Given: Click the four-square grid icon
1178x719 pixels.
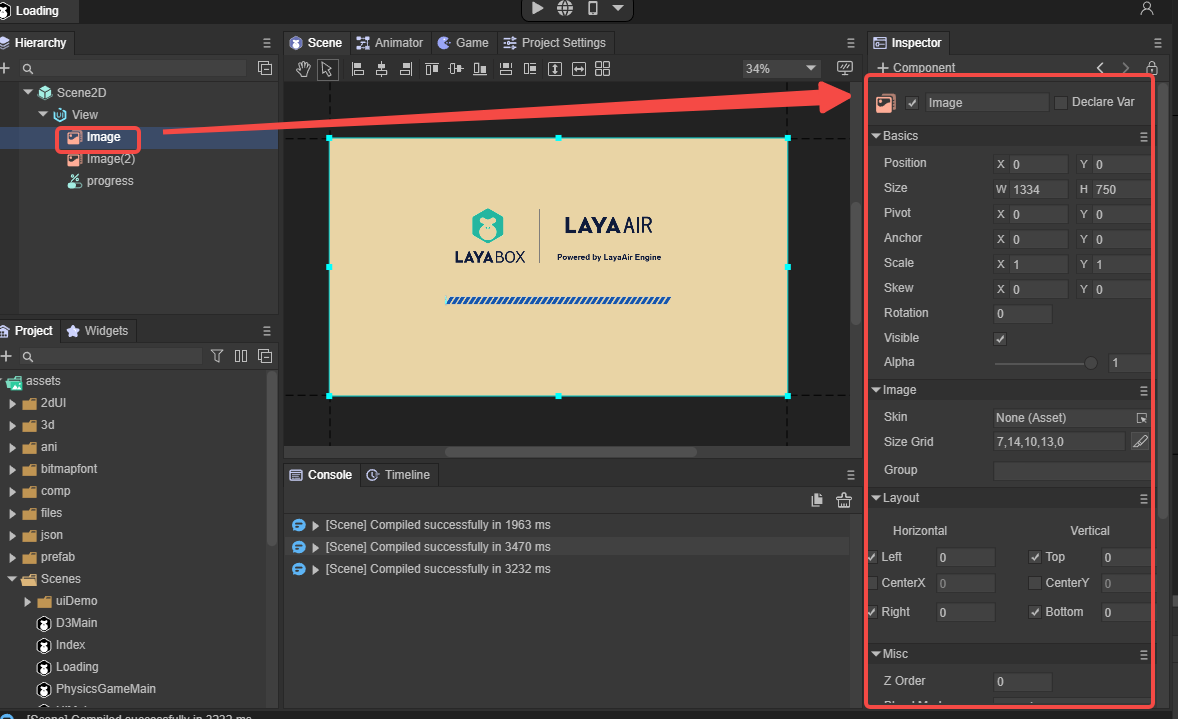Looking at the screenshot, I should pos(603,69).
